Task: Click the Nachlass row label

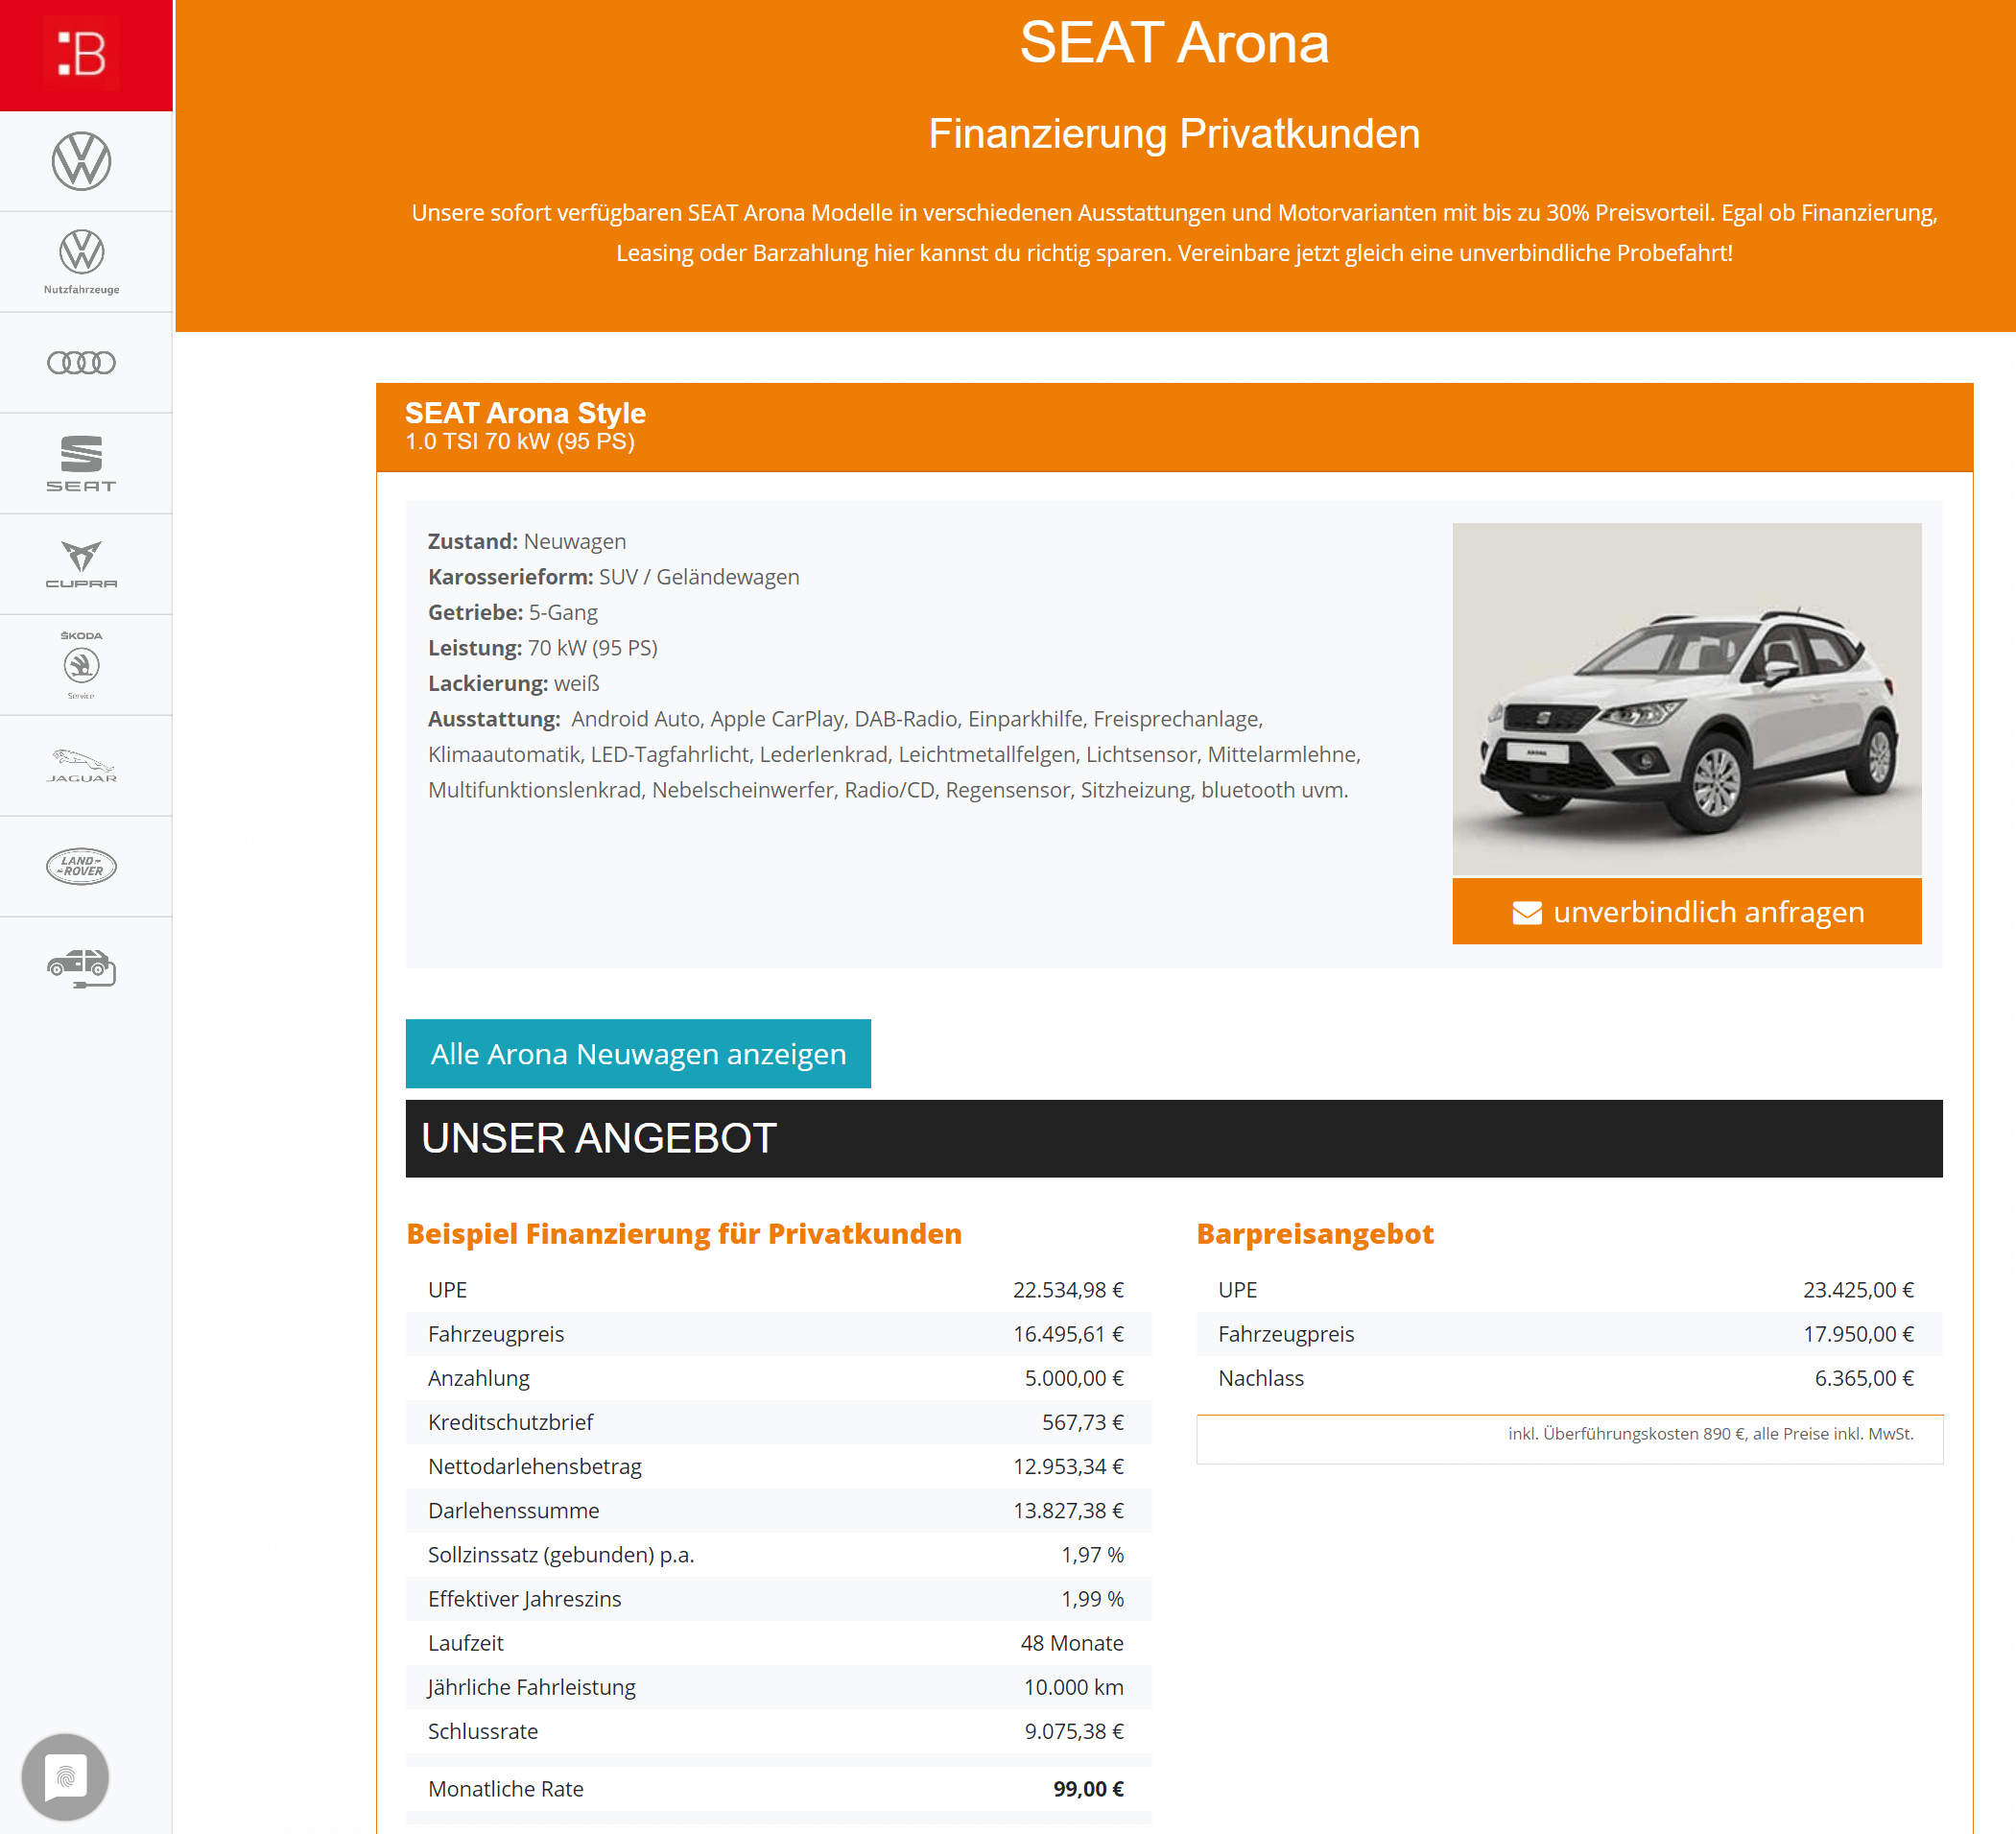Action: click(1260, 1377)
